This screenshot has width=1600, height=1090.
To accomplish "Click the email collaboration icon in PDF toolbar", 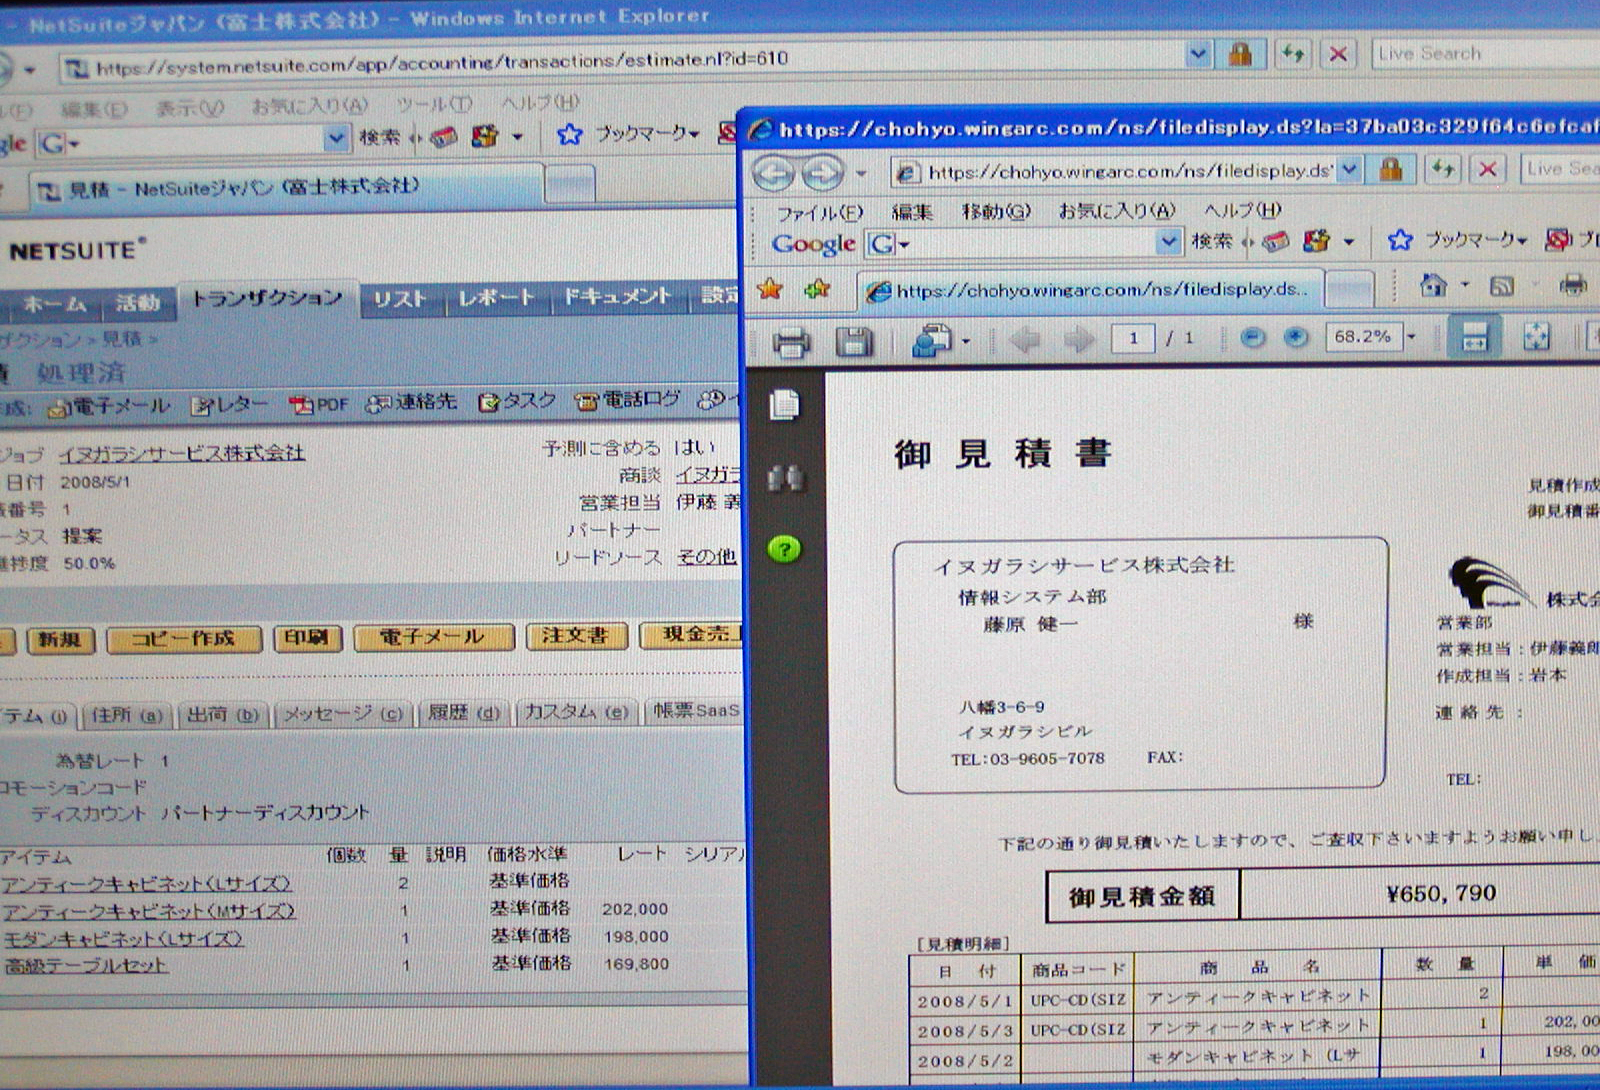I will click(x=931, y=341).
